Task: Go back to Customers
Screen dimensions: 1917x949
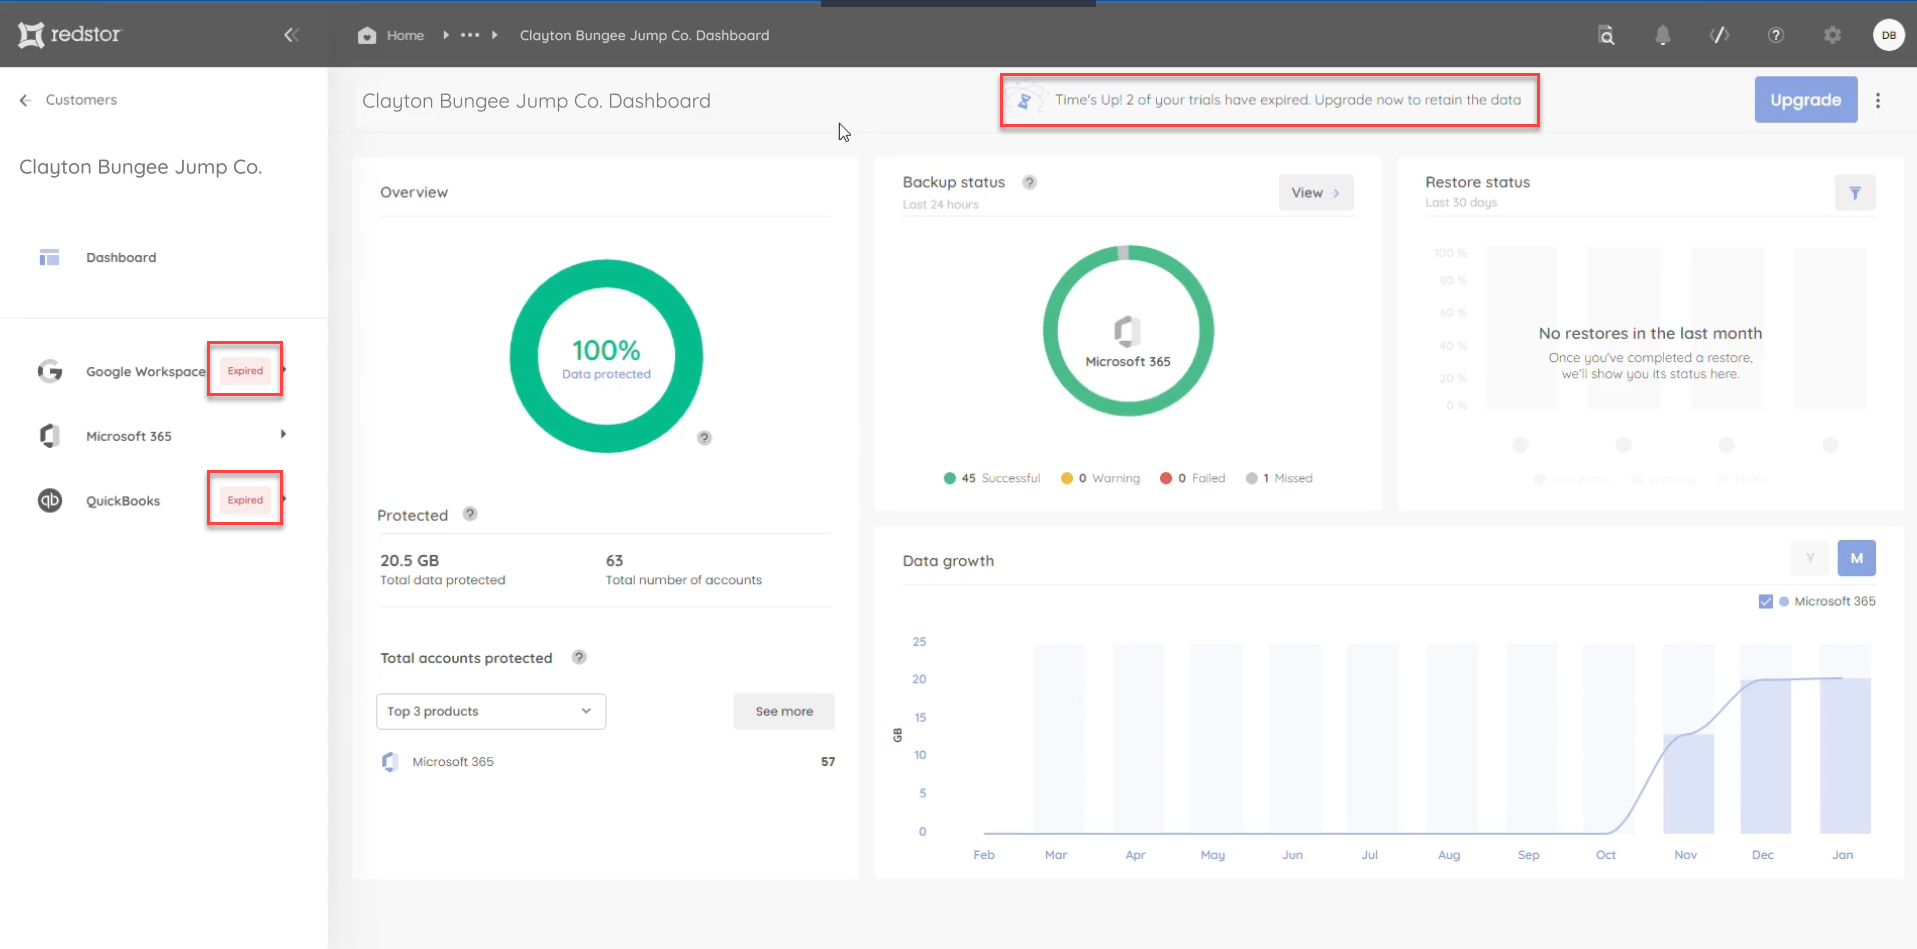Action: pos(81,100)
